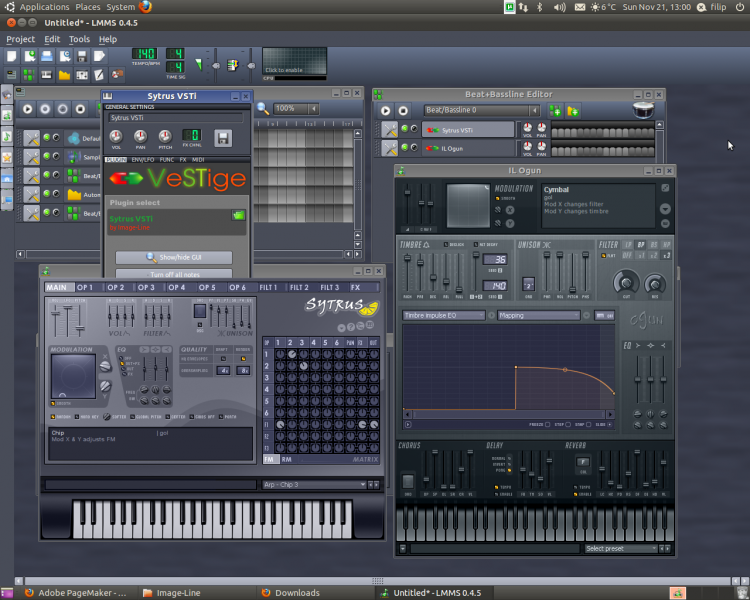Stop Beat+Bassline Editor playback

[403, 111]
